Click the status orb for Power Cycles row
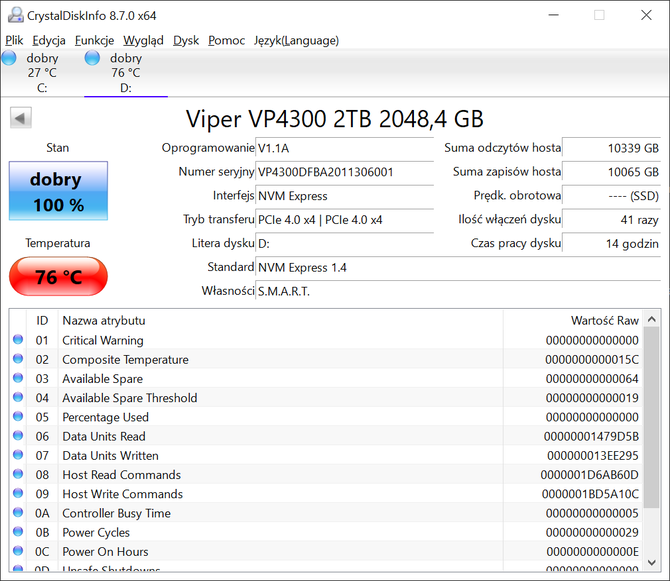The width and height of the screenshot is (670, 581). coord(18,531)
